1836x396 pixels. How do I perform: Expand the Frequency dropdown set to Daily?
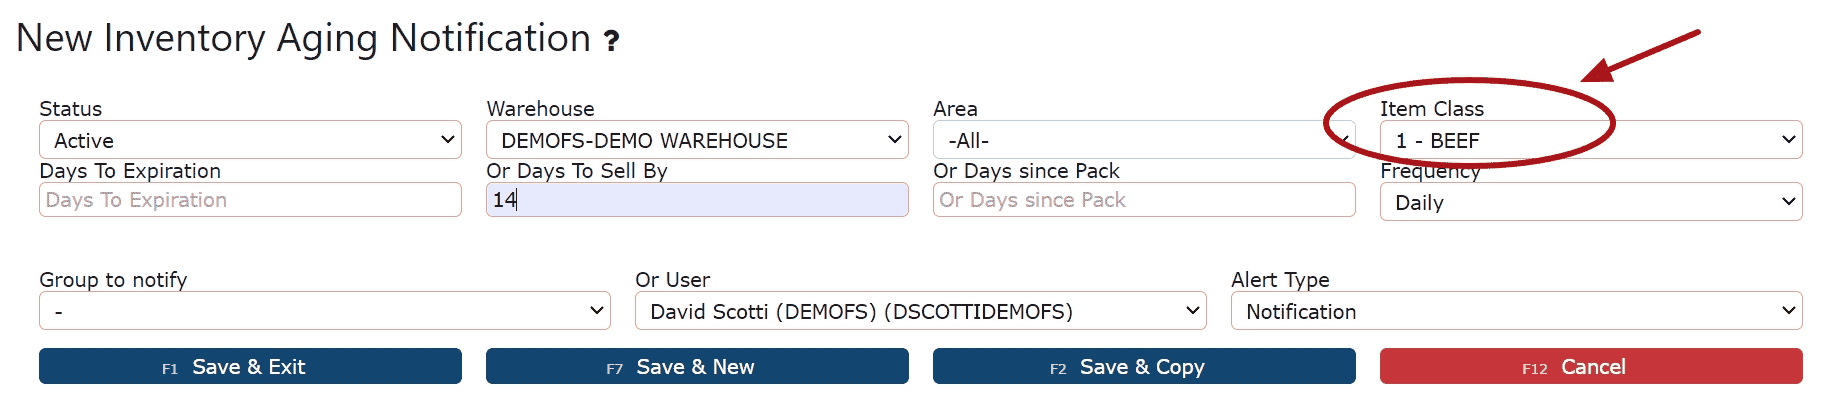point(1591,202)
